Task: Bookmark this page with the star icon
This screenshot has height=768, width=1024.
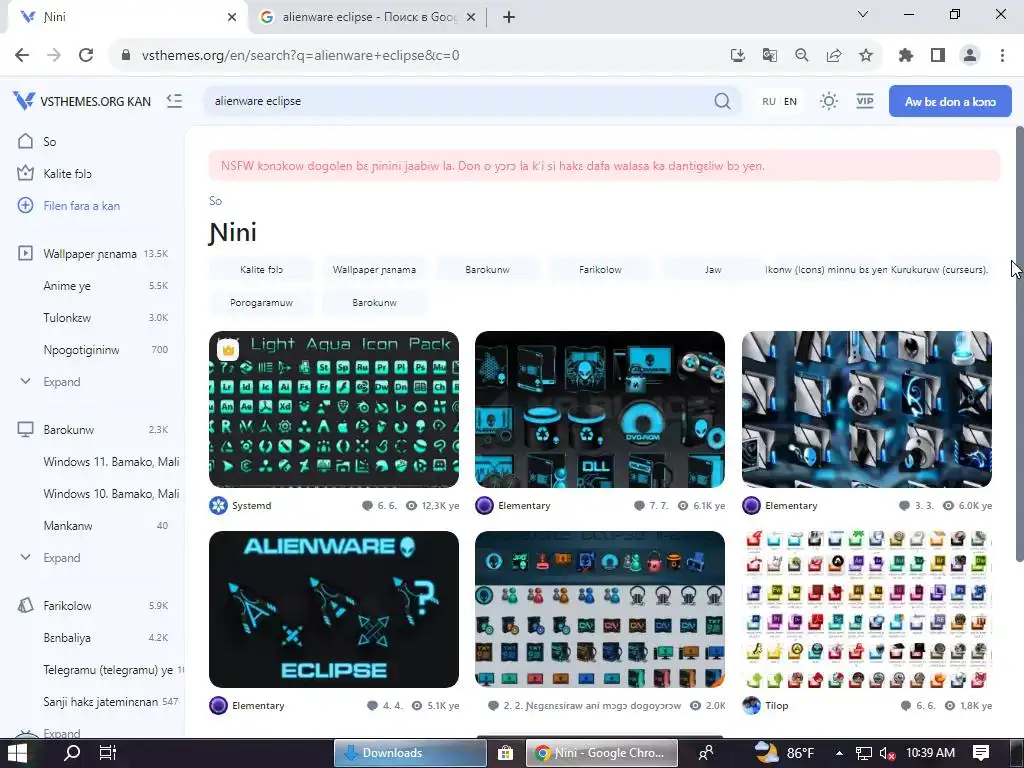Action: (x=865, y=55)
